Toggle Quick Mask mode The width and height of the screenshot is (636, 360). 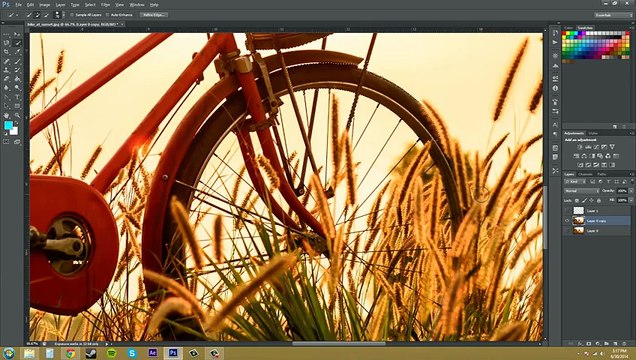click(6, 141)
